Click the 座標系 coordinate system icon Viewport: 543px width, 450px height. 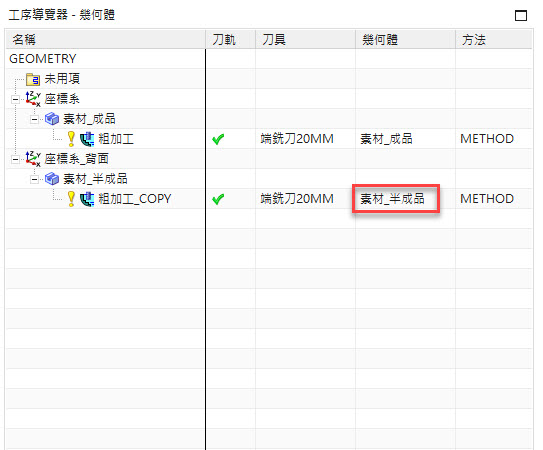(33, 99)
